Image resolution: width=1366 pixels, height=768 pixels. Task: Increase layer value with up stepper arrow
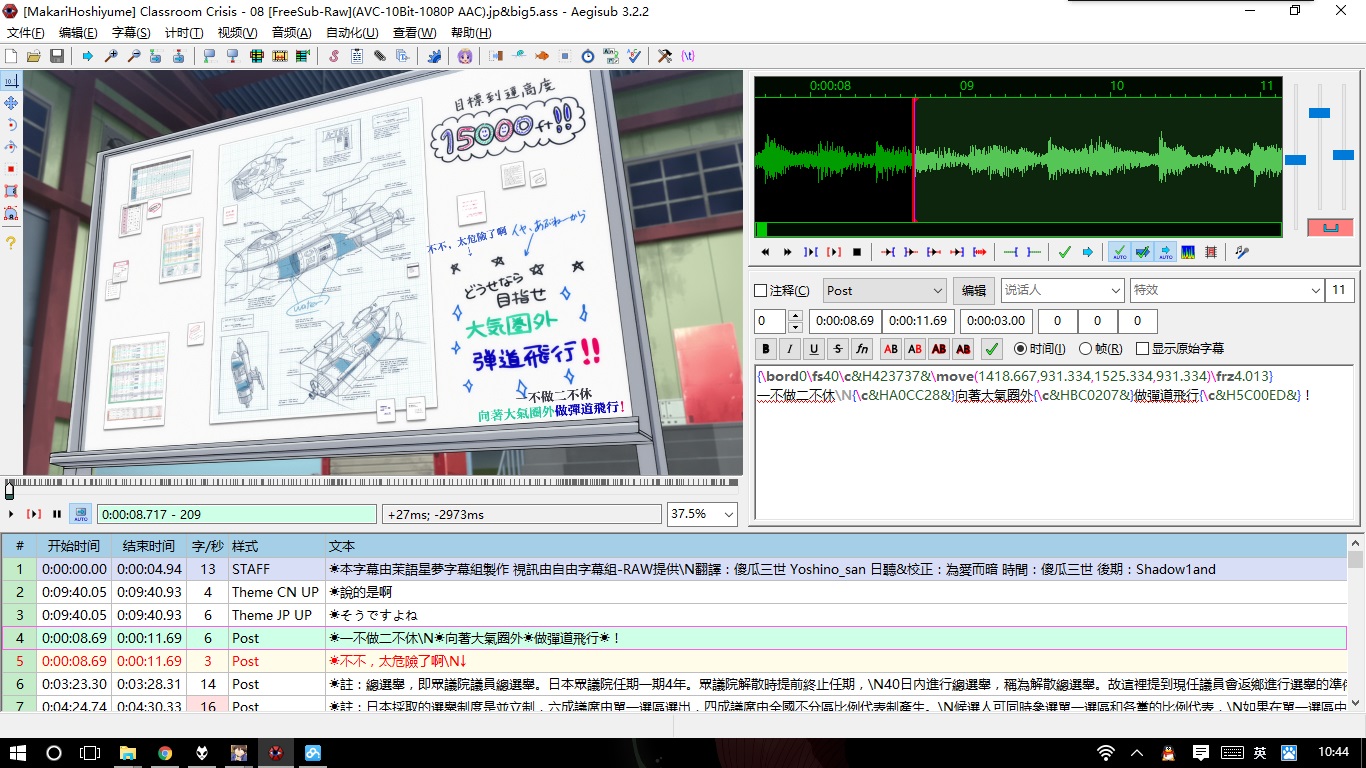(x=796, y=316)
